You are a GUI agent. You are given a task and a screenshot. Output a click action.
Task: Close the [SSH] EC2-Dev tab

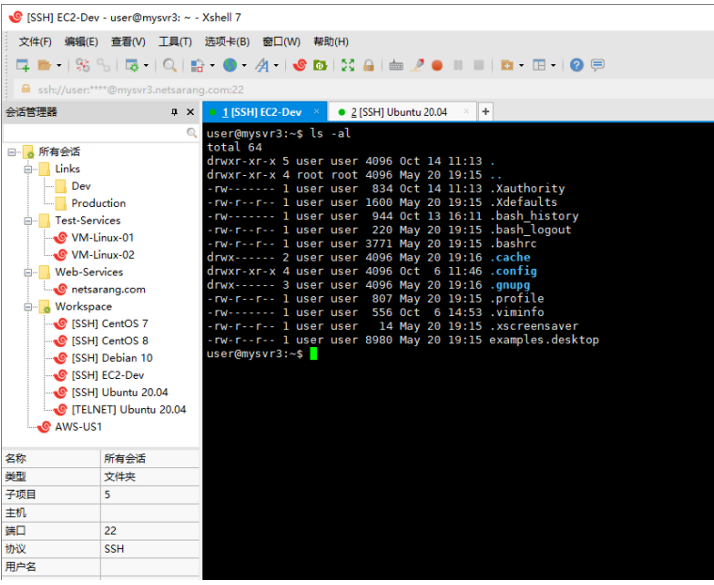(317, 111)
